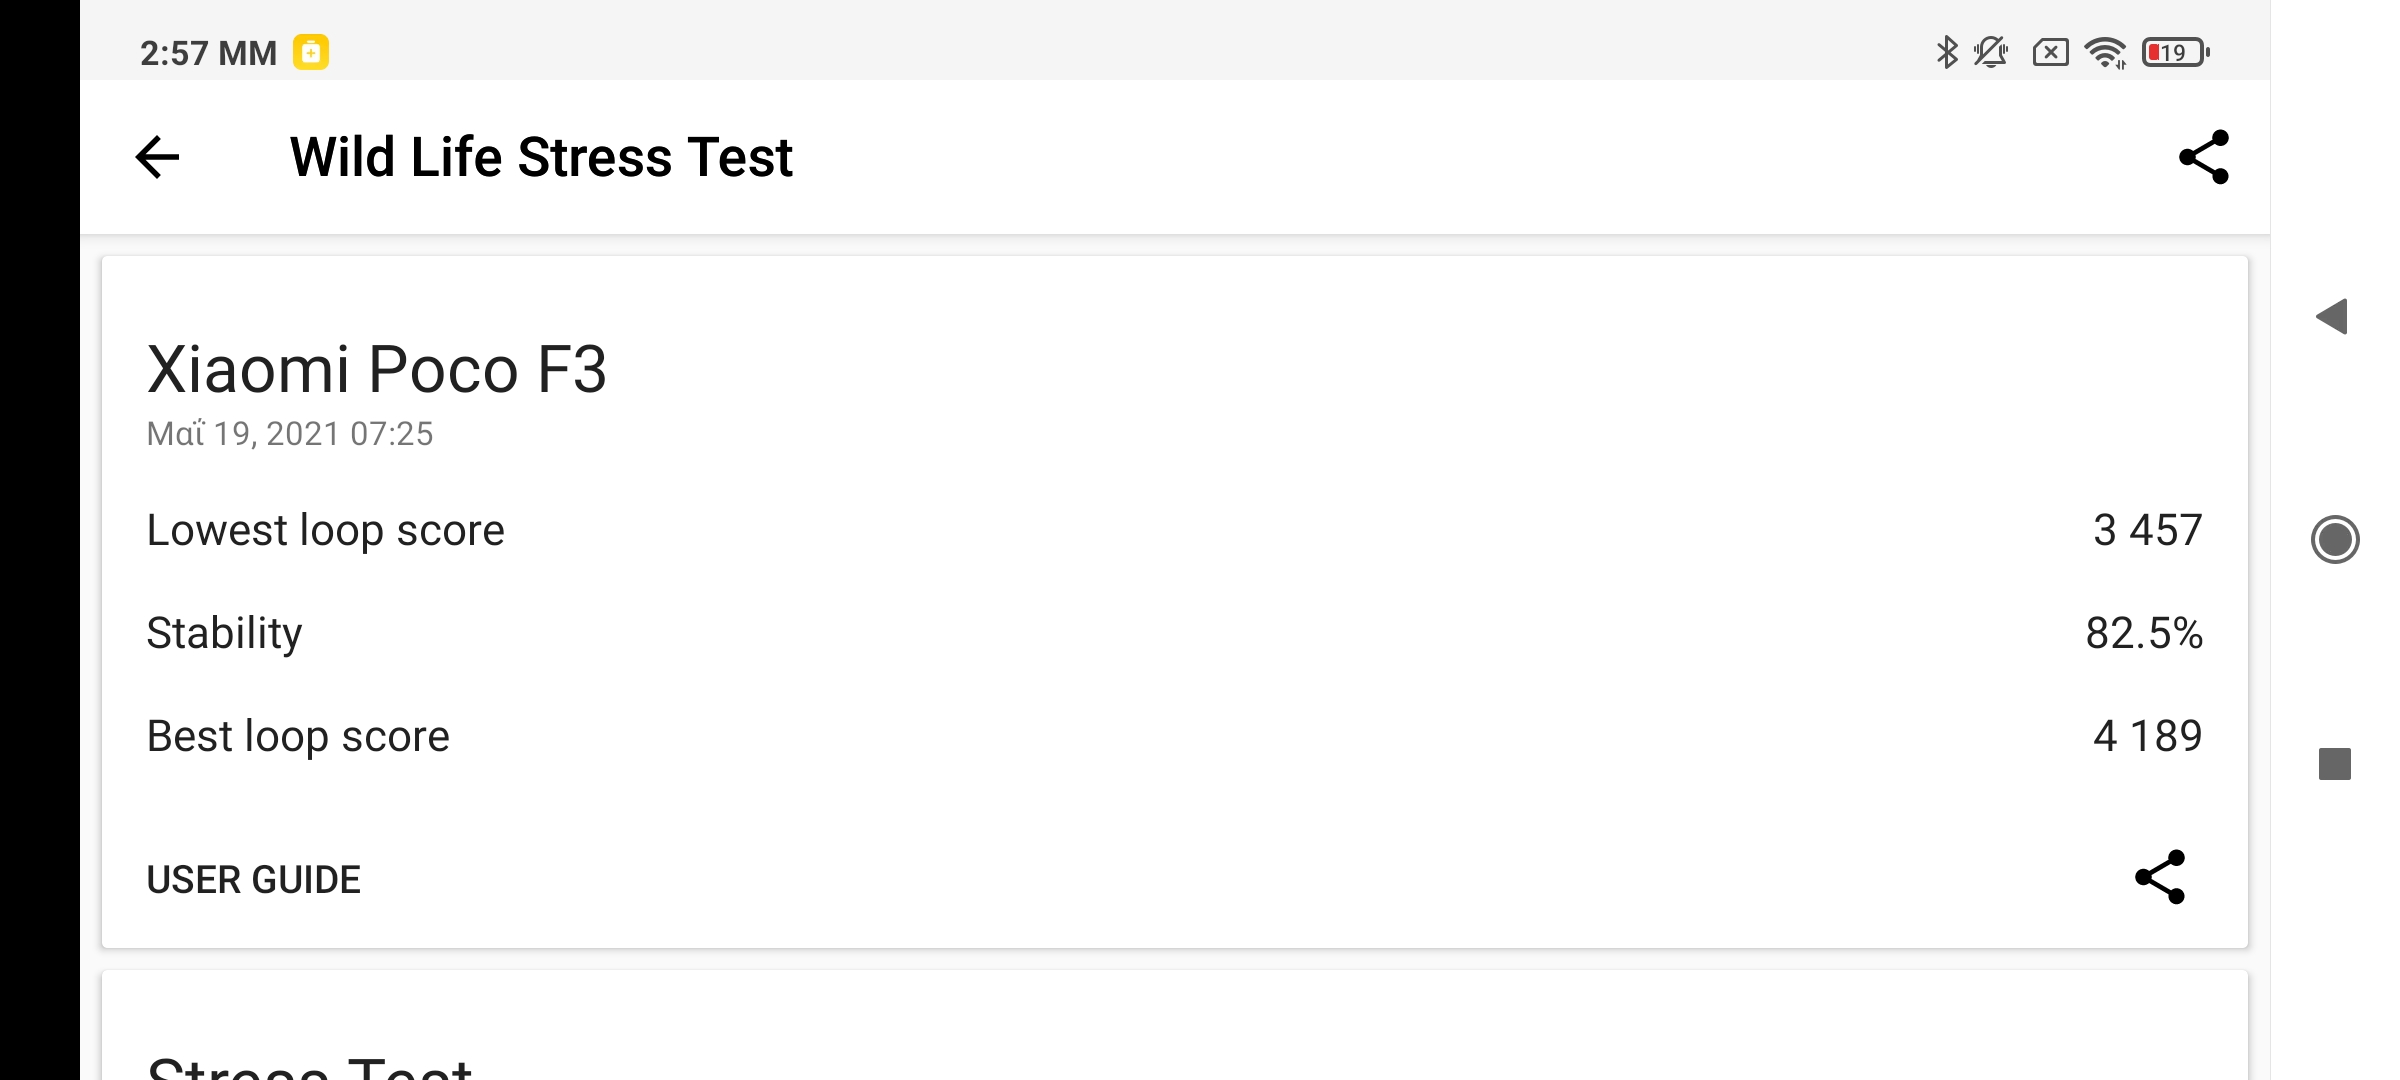The height and width of the screenshot is (1080, 2400).
Task: Go back using the header arrow
Action: click(157, 157)
